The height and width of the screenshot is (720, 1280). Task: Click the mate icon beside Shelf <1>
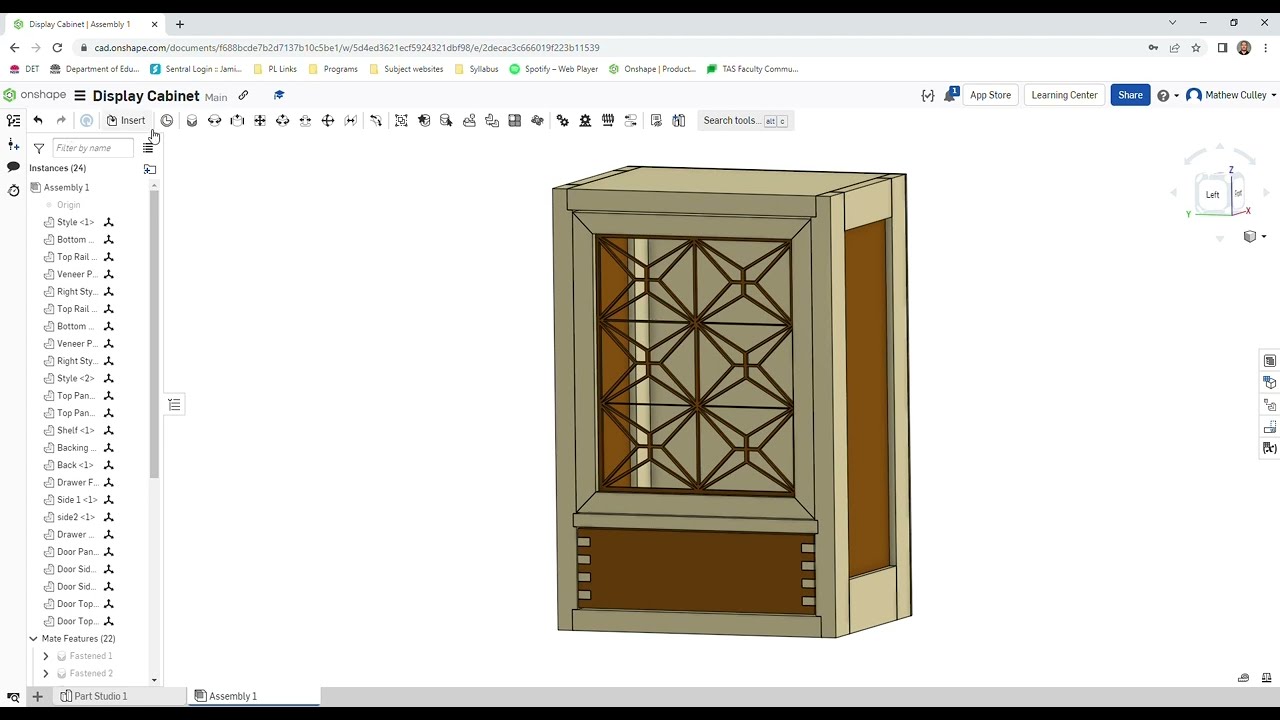(109, 430)
